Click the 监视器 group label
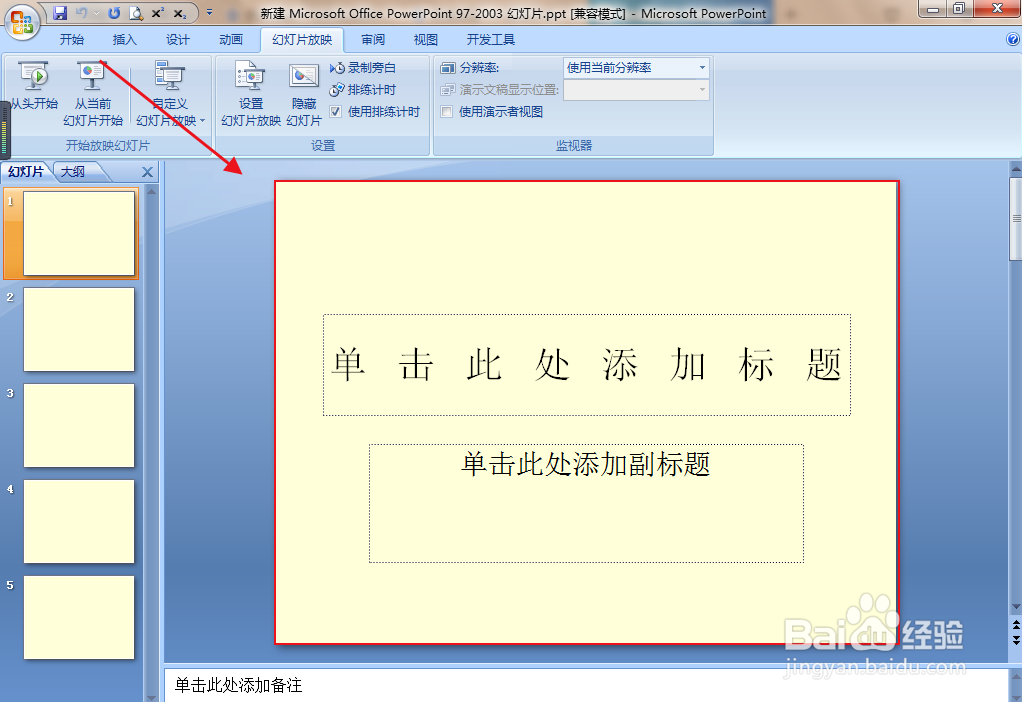The width and height of the screenshot is (1022, 702). pos(574,145)
